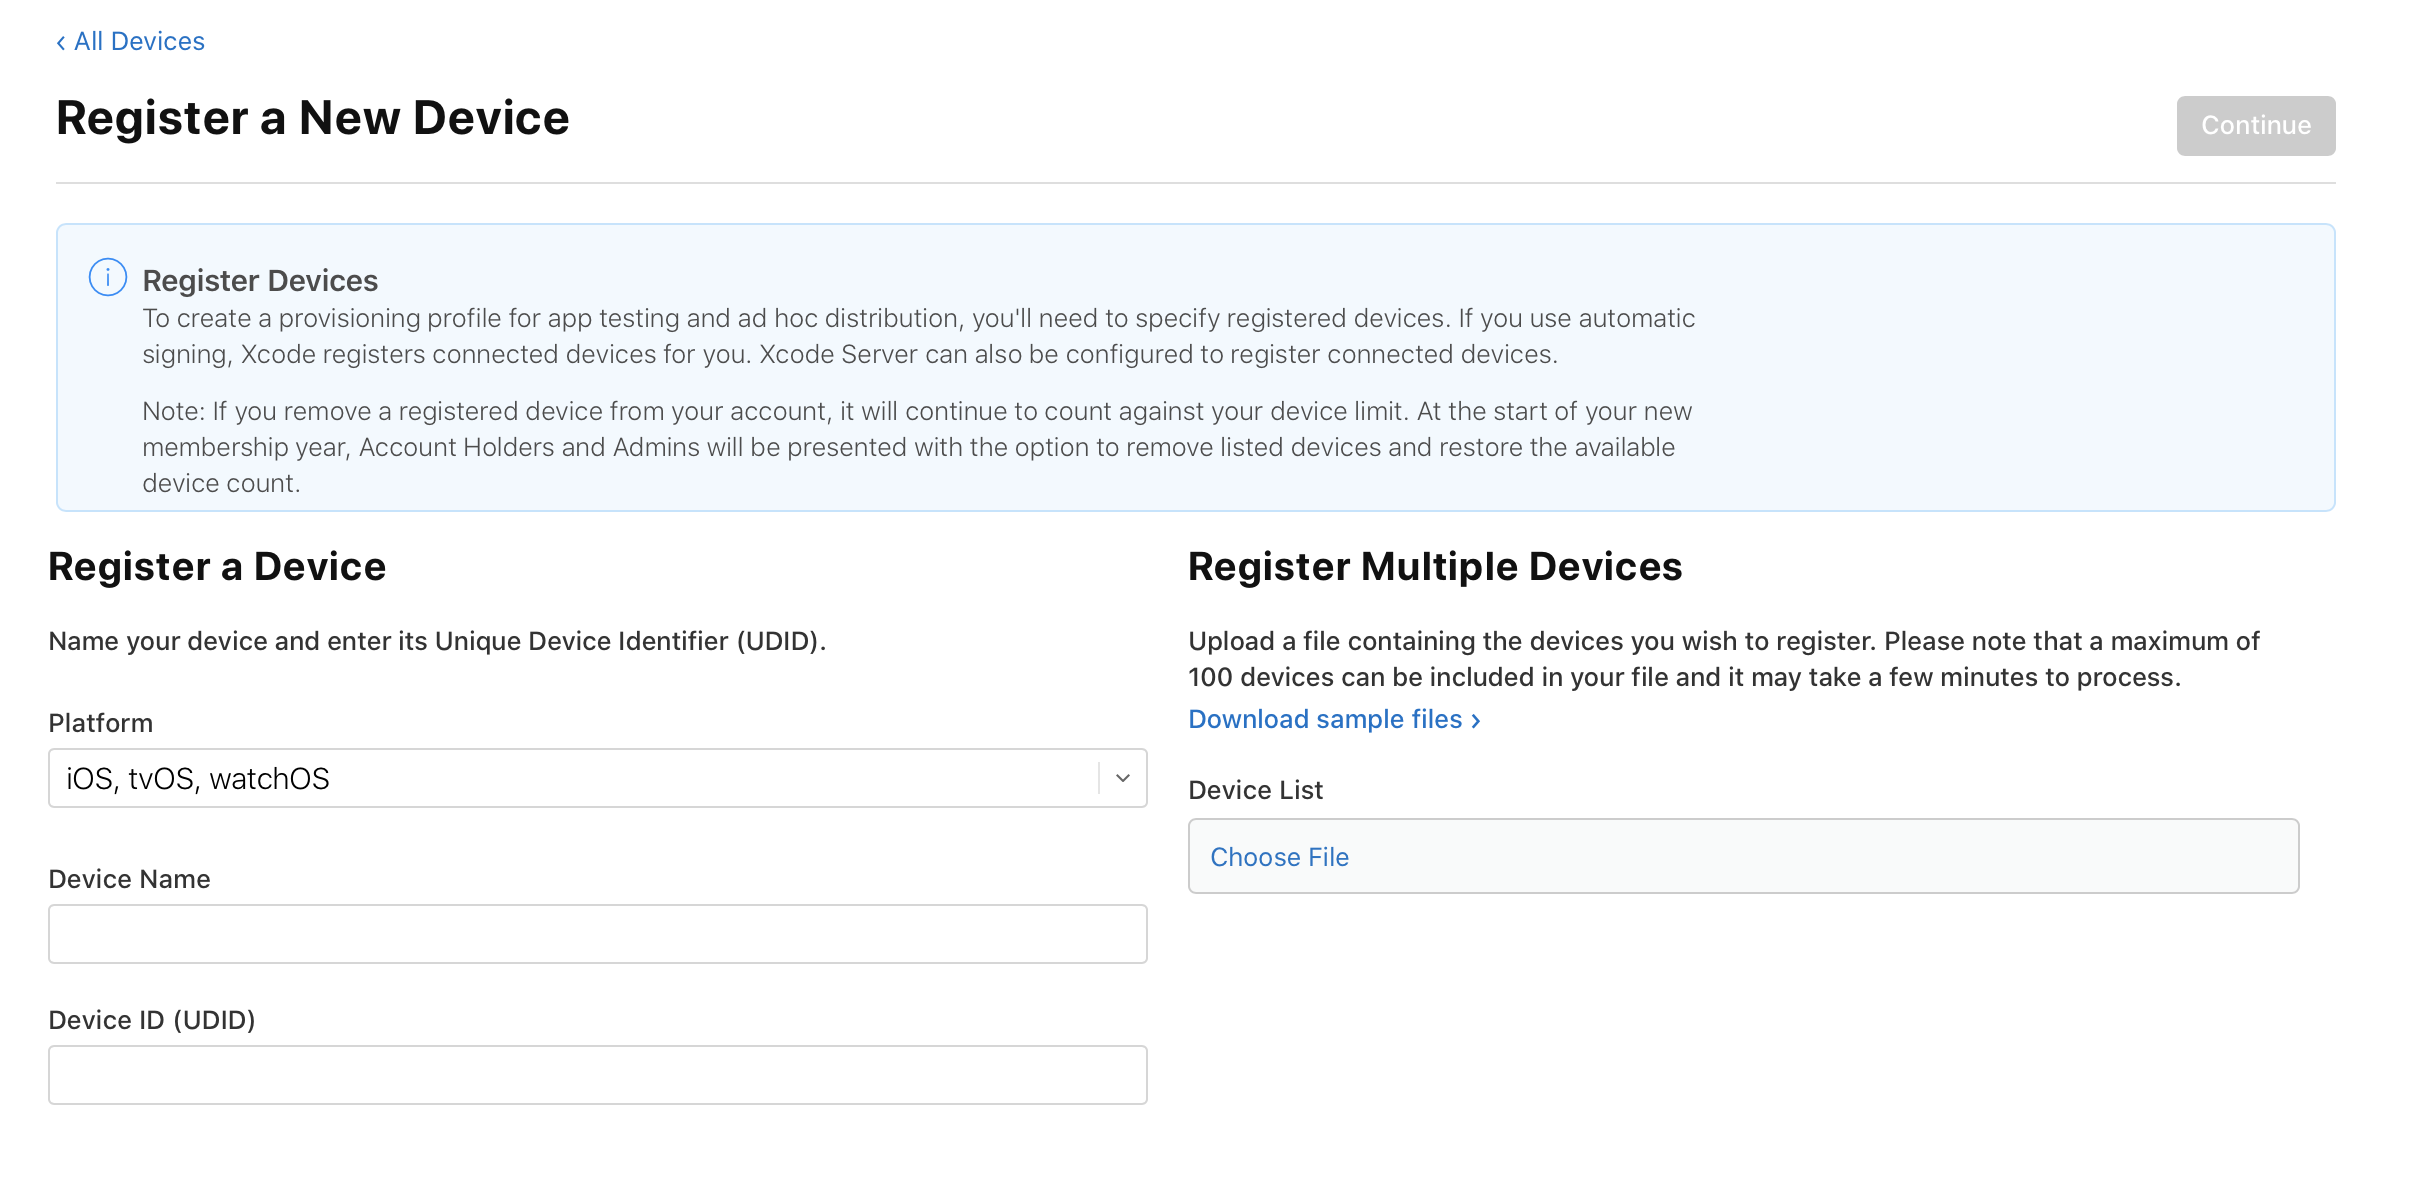Screen dimensions: 2414x1204
Task: Click the Device Name label
Action: tap(129, 879)
